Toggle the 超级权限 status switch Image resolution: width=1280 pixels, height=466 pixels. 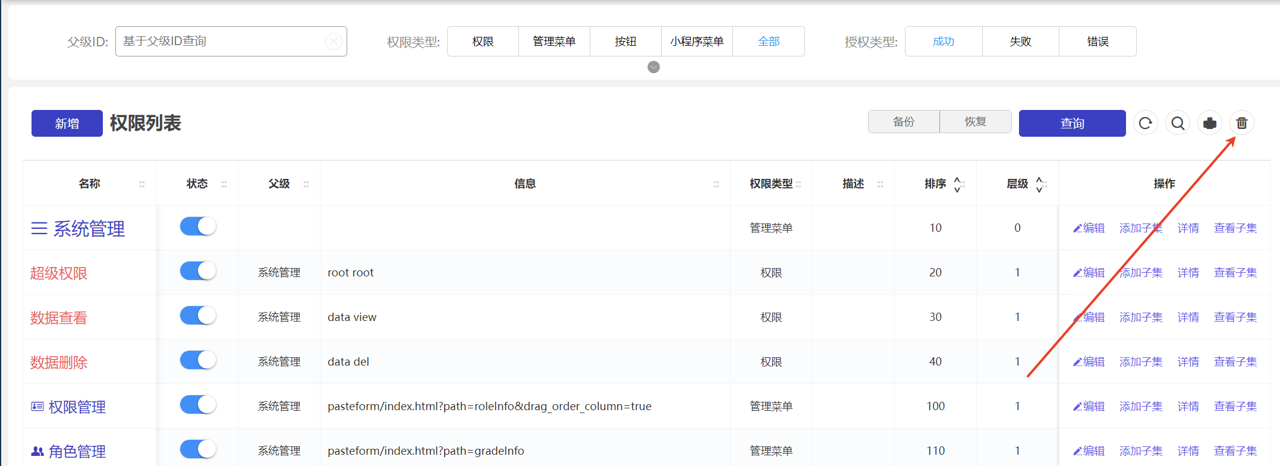[198, 271]
